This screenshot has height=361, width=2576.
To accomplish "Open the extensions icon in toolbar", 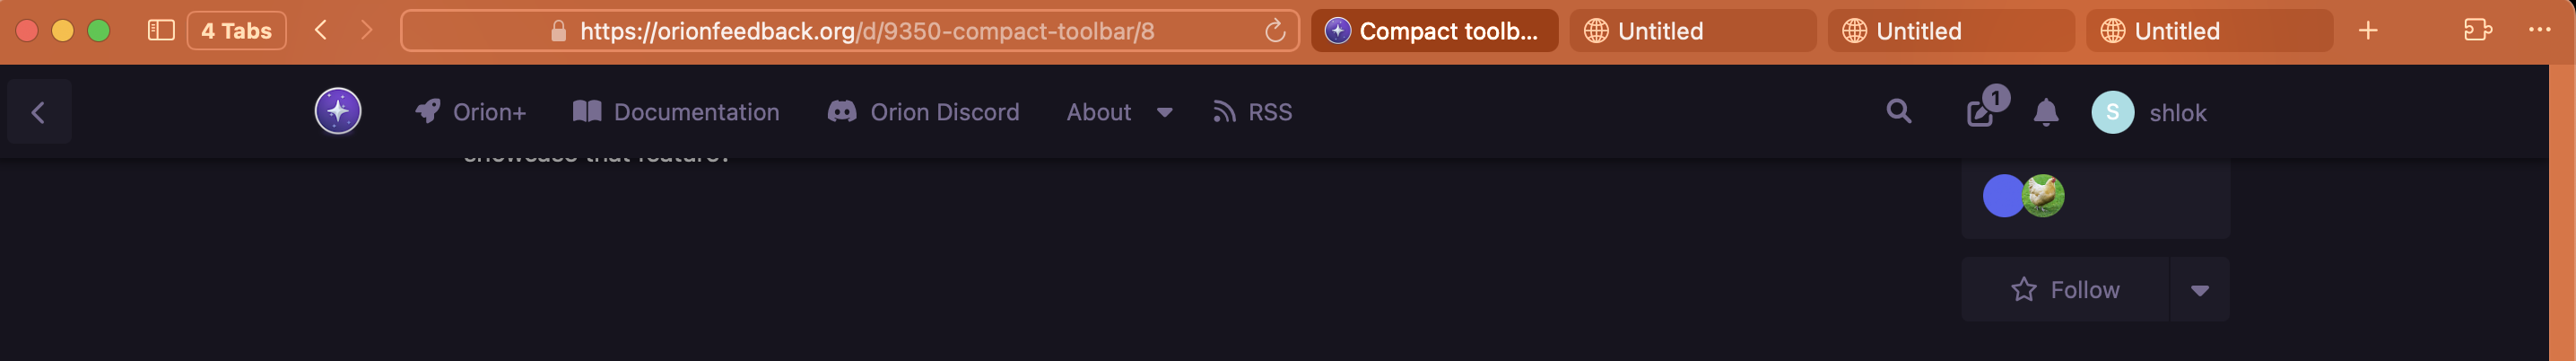I will coord(2477,31).
